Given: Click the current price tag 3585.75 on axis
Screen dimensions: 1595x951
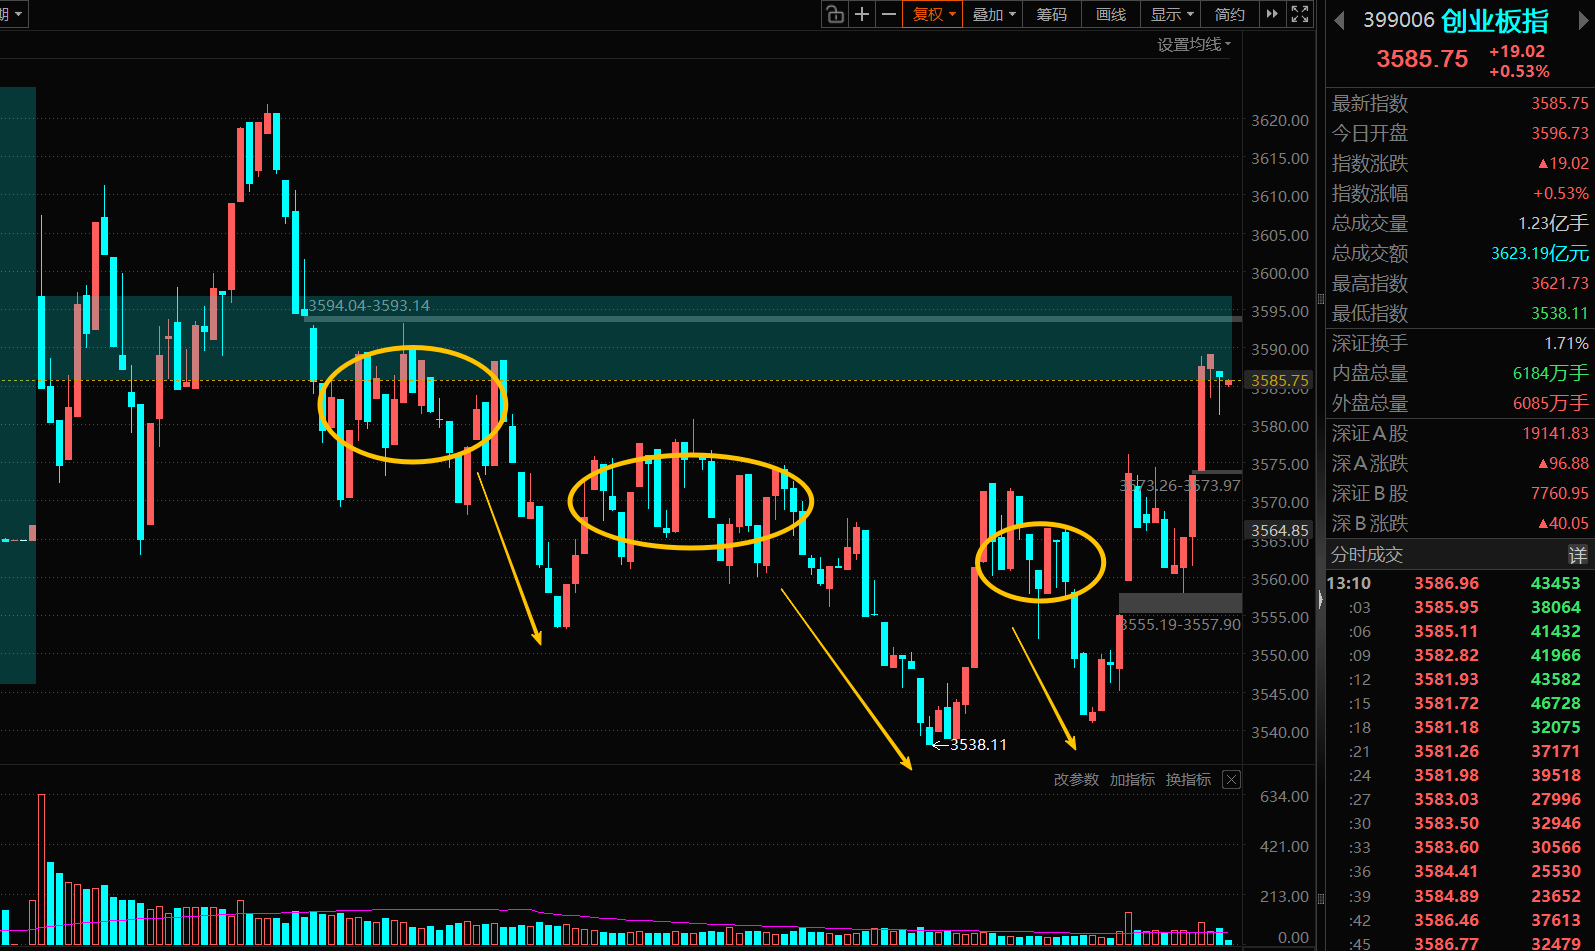Looking at the screenshot, I should pos(1280,380).
